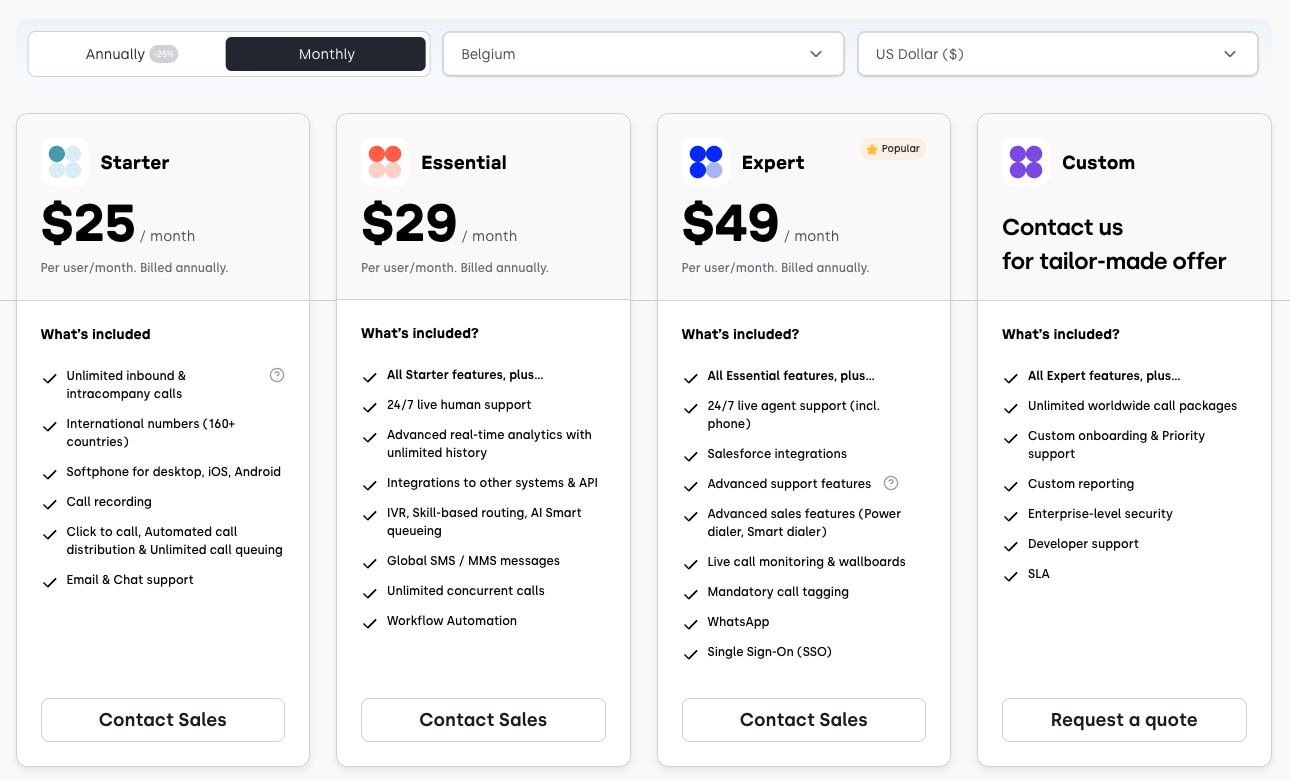1290x780 pixels.
Task: Contact Sales for the Expert plan
Action: tap(803, 720)
